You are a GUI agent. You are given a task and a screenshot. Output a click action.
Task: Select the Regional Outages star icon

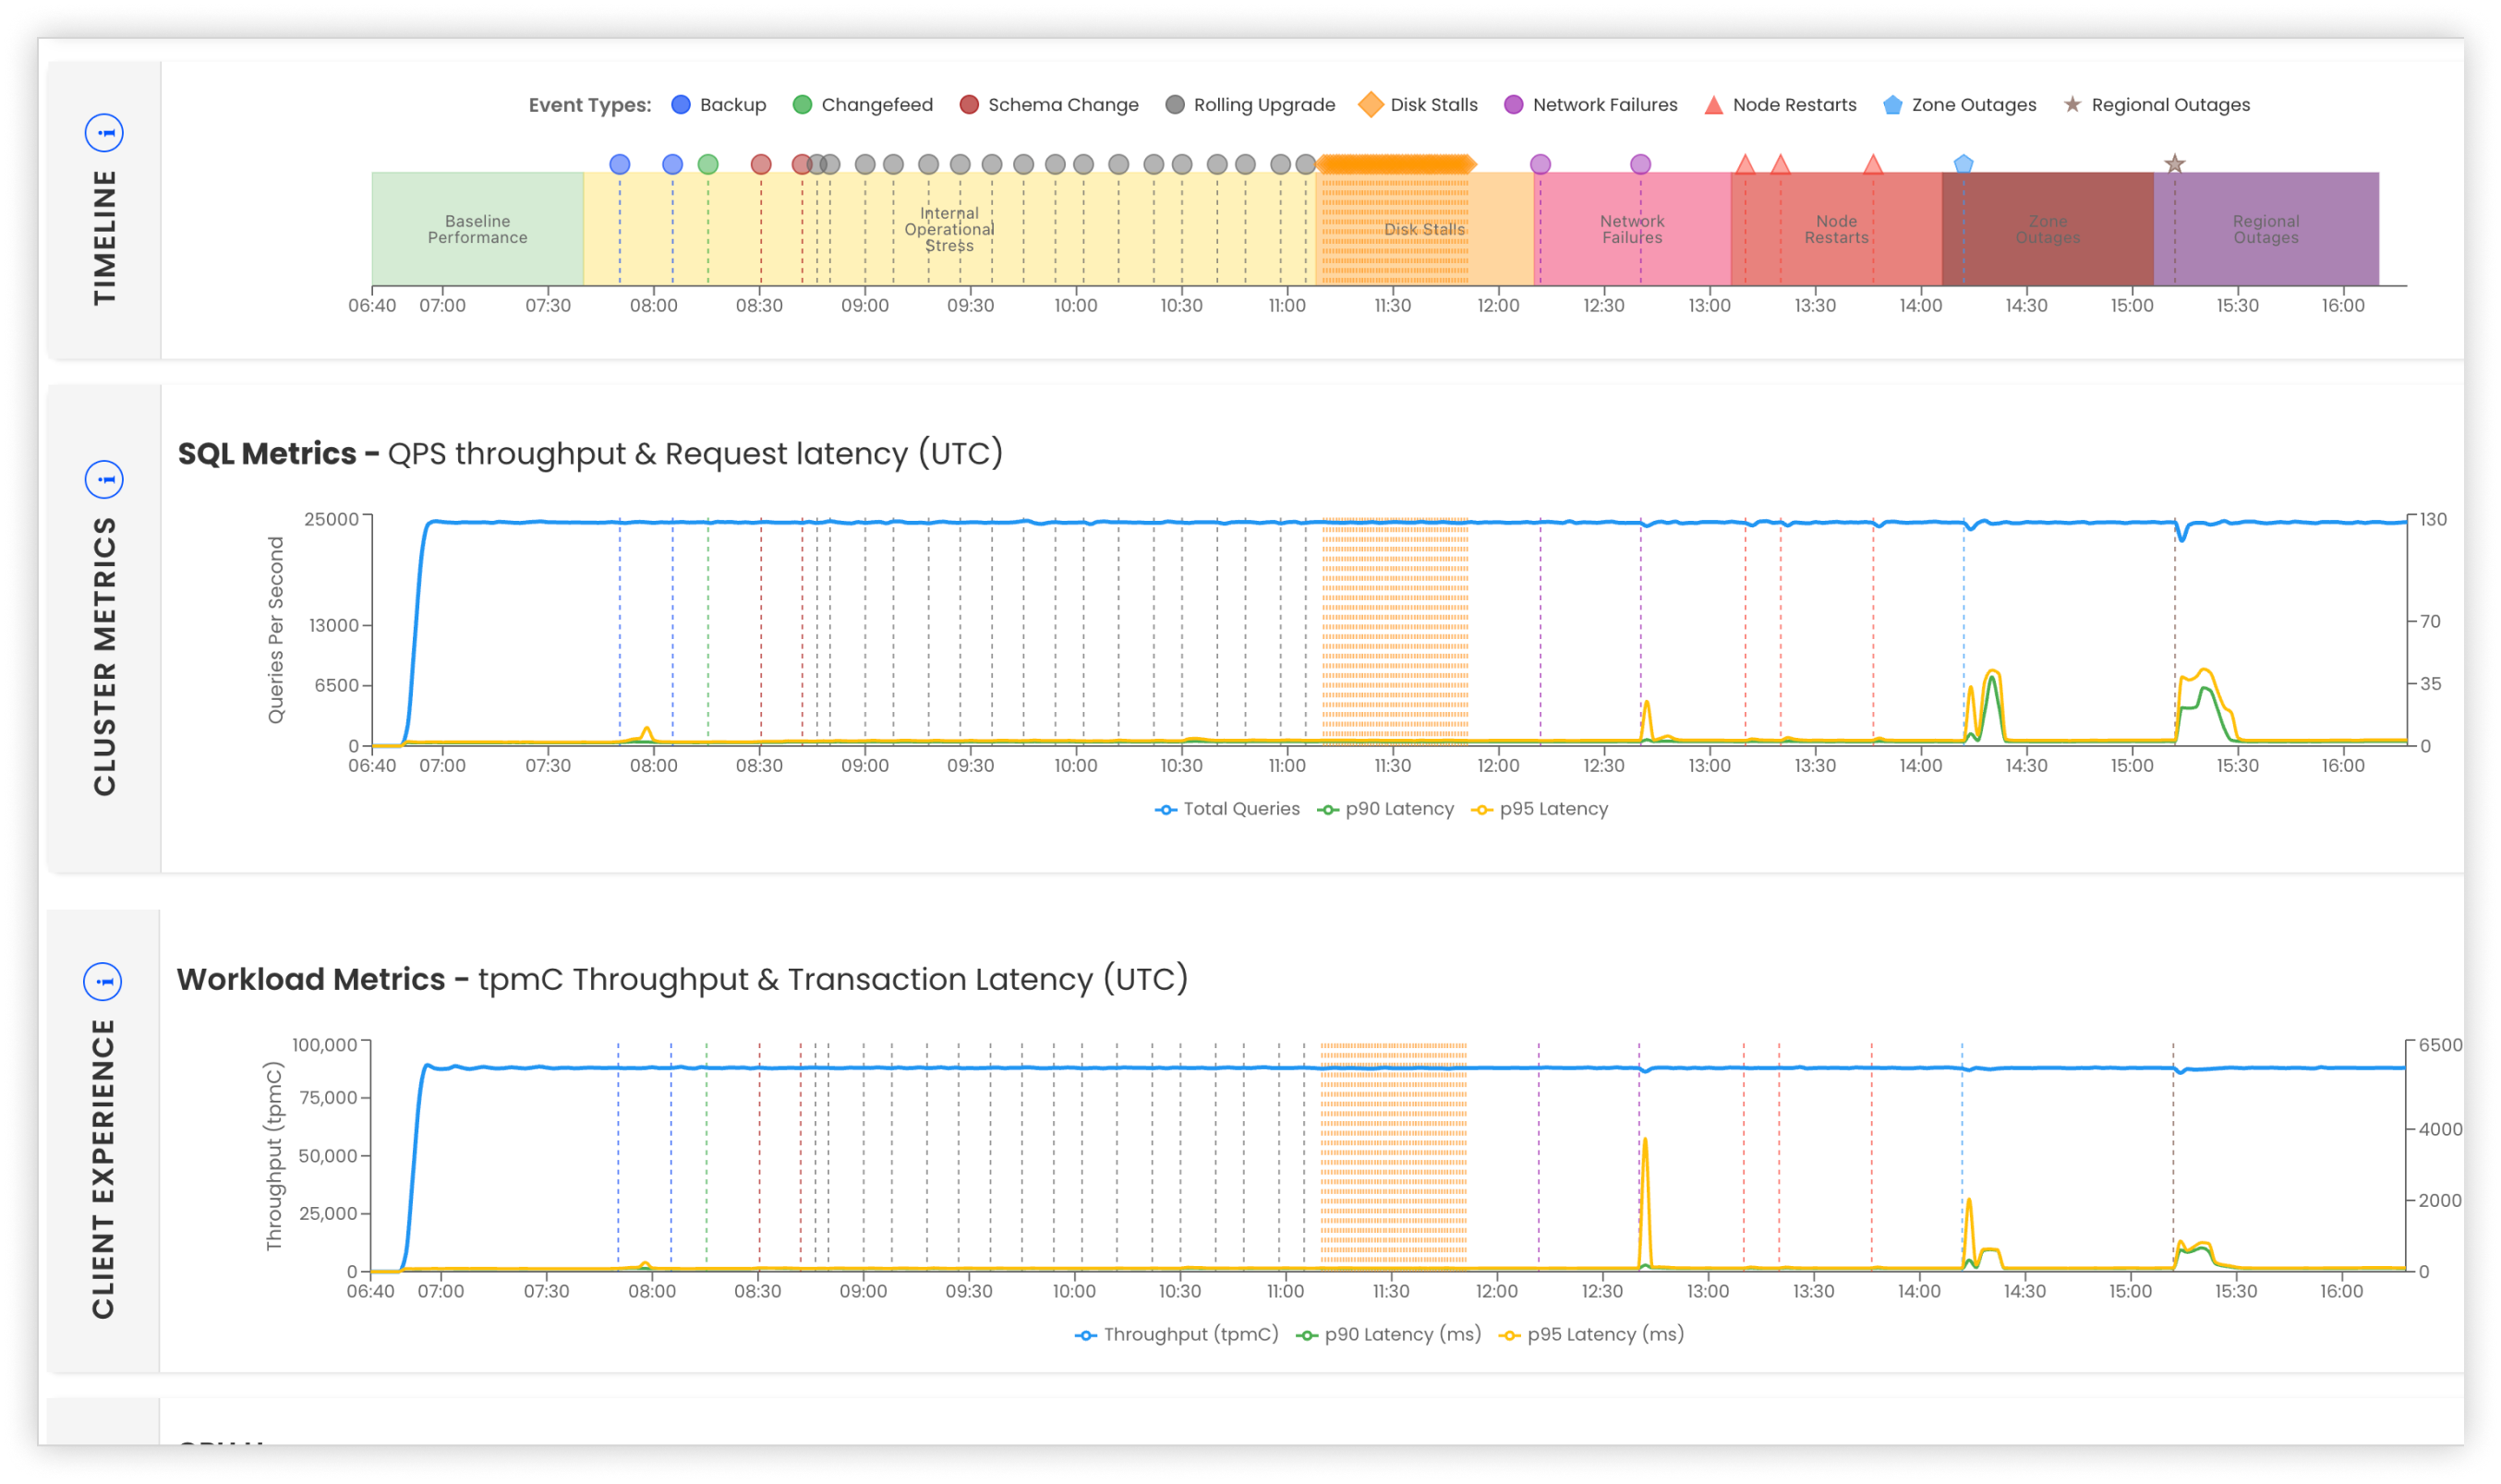click(2073, 105)
